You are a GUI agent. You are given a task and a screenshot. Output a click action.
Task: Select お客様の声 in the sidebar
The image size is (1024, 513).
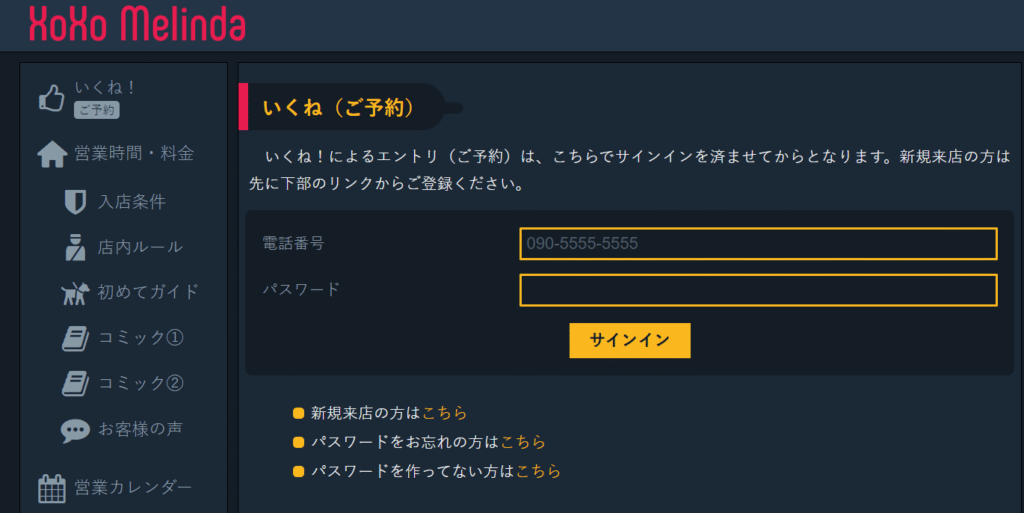click(x=140, y=429)
